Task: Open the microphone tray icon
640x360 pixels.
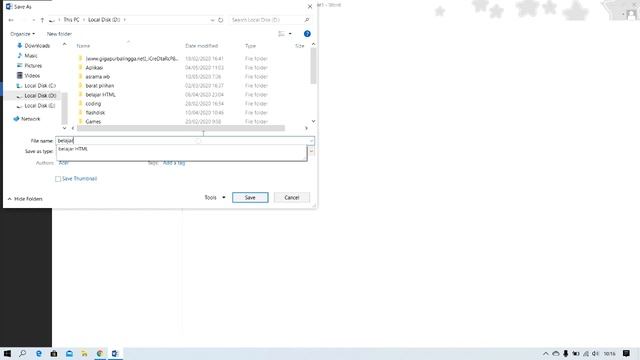Action: [x=566, y=353]
